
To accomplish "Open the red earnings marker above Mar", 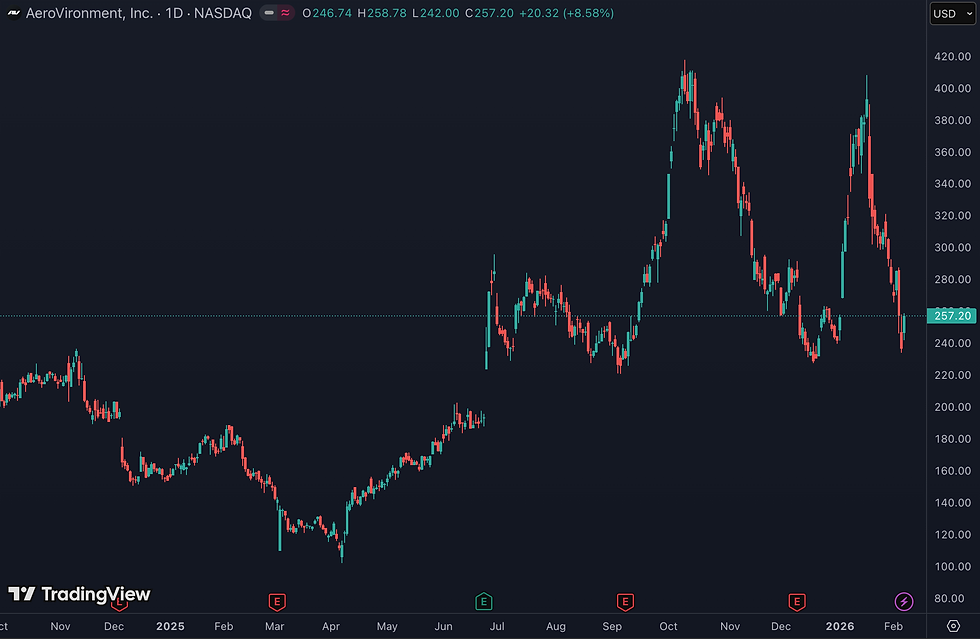I will [277, 602].
